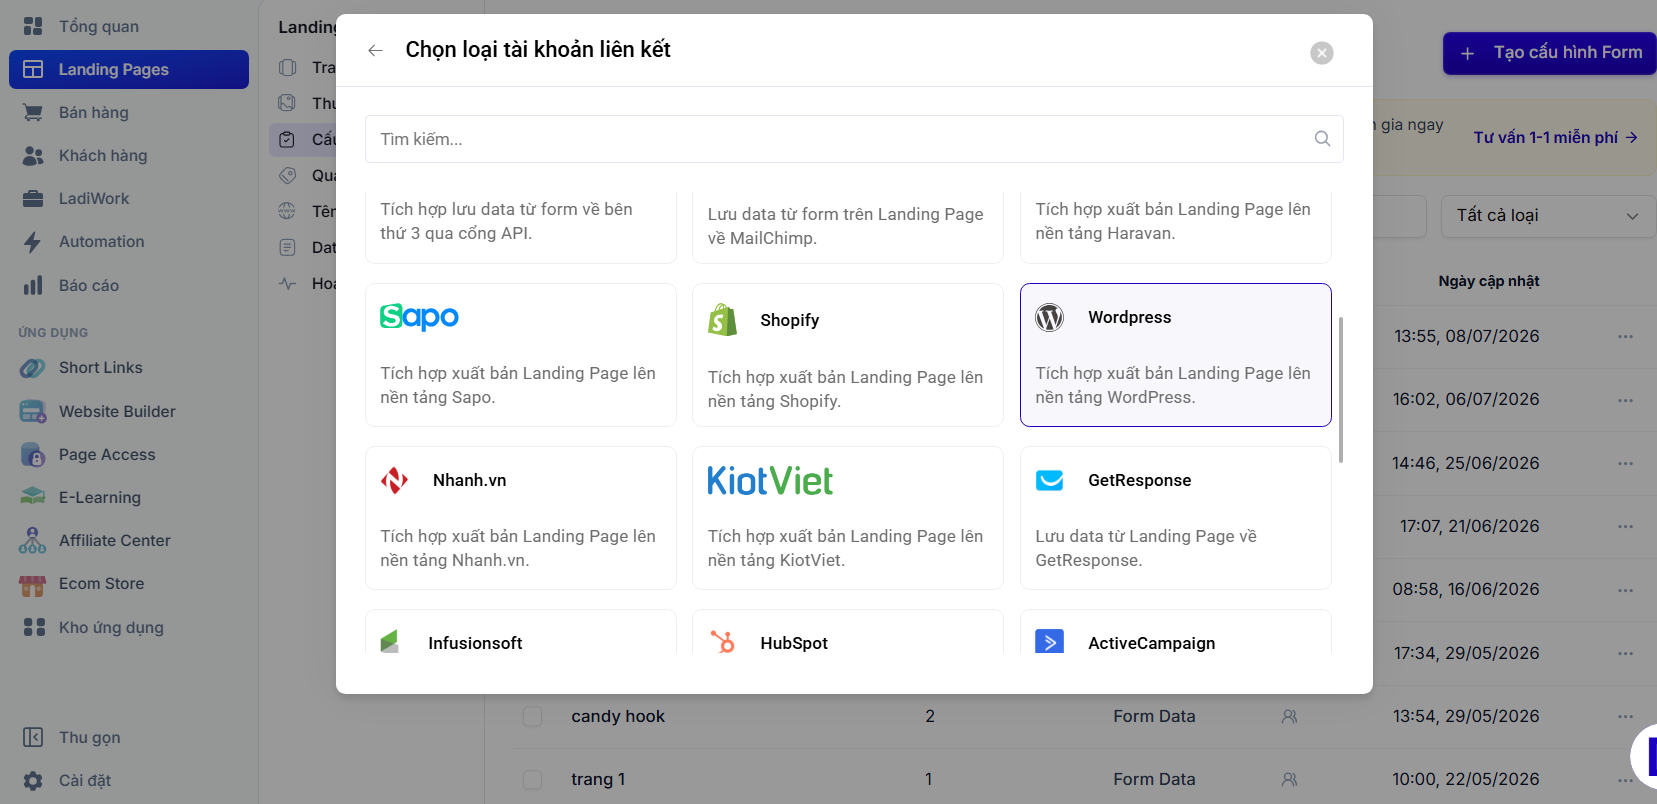Open the more options for 17:34, 29/05/2026 row
The image size is (1657, 804).
pyautogui.click(x=1626, y=653)
